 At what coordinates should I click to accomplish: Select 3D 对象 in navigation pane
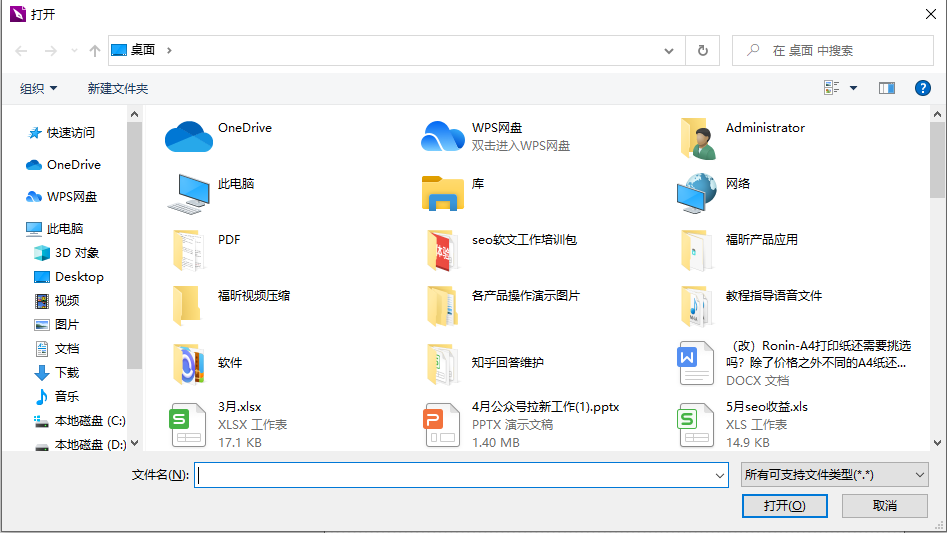(x=66, y=253)
